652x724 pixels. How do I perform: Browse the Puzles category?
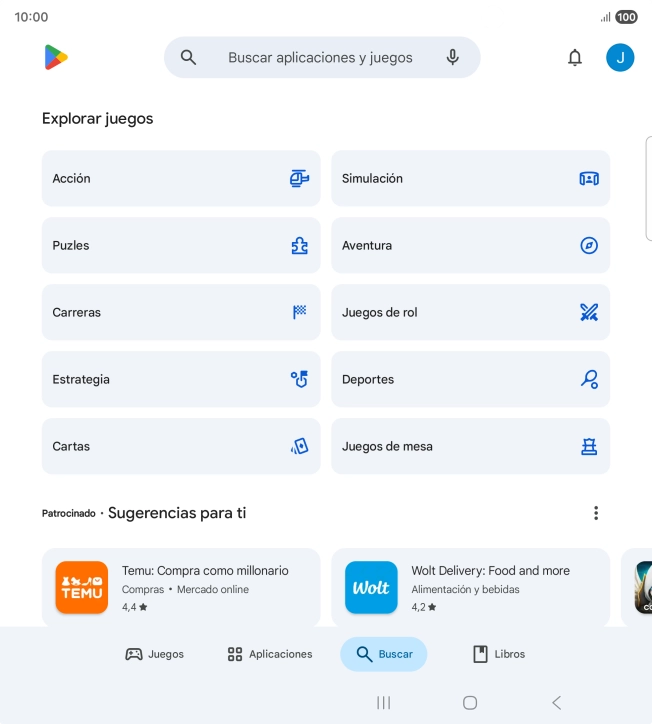coord(181,245)
